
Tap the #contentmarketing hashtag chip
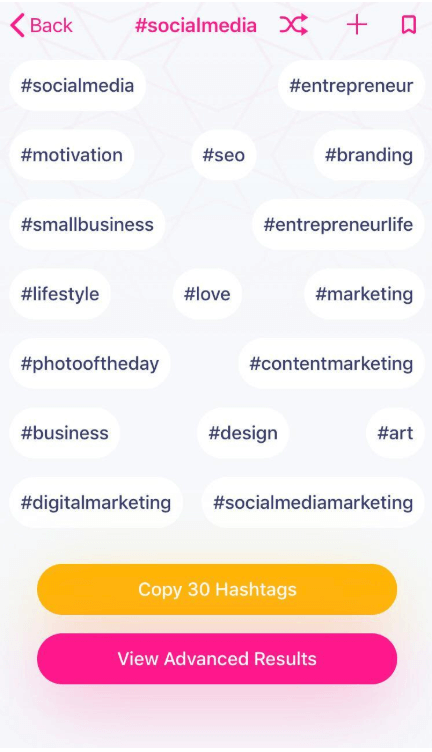[x=331, y=364]
